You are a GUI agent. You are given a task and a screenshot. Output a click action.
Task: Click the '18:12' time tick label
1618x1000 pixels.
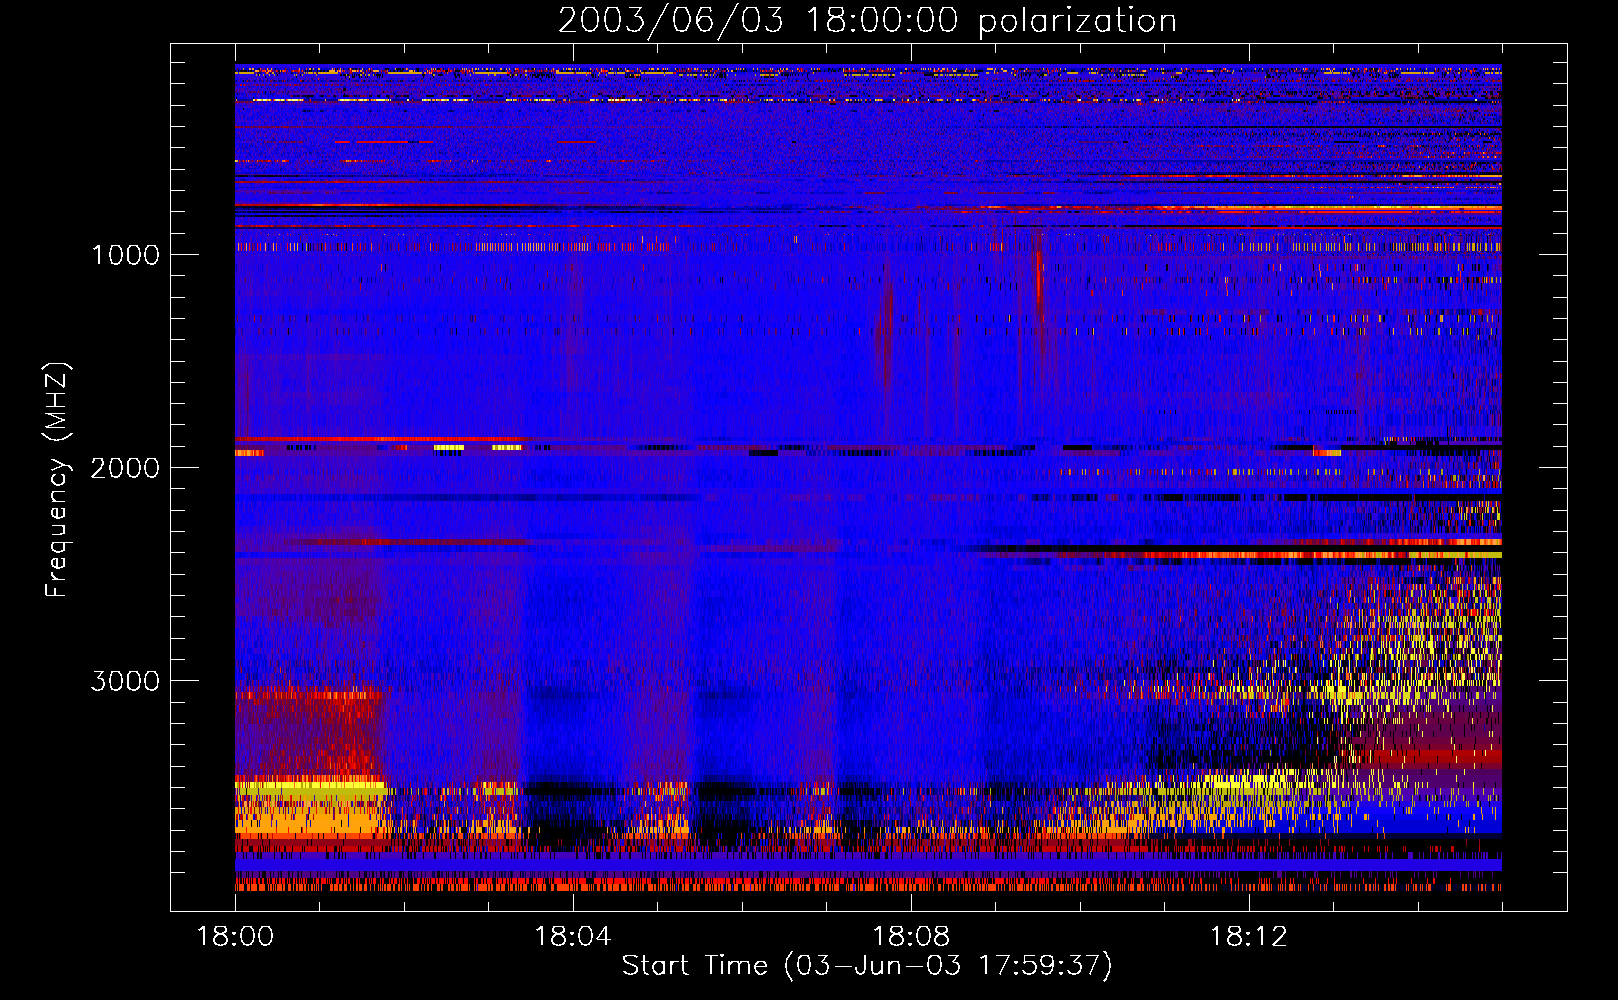(1249, 937)
